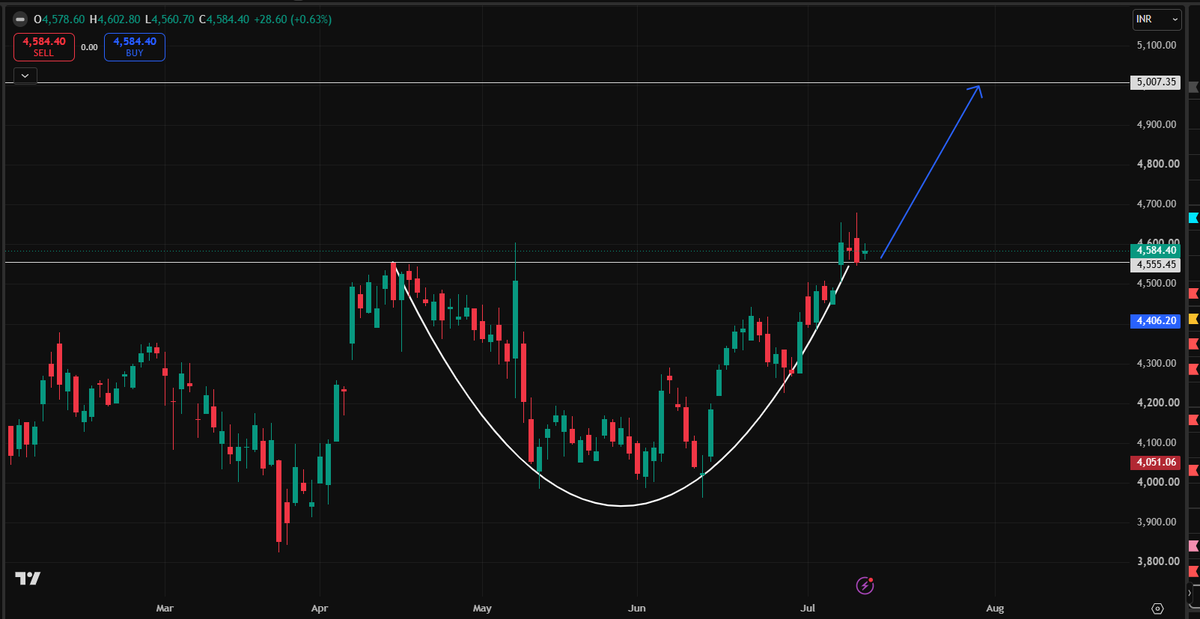Select the green 4,584.40 current price label

click(x=1155, y=251)
